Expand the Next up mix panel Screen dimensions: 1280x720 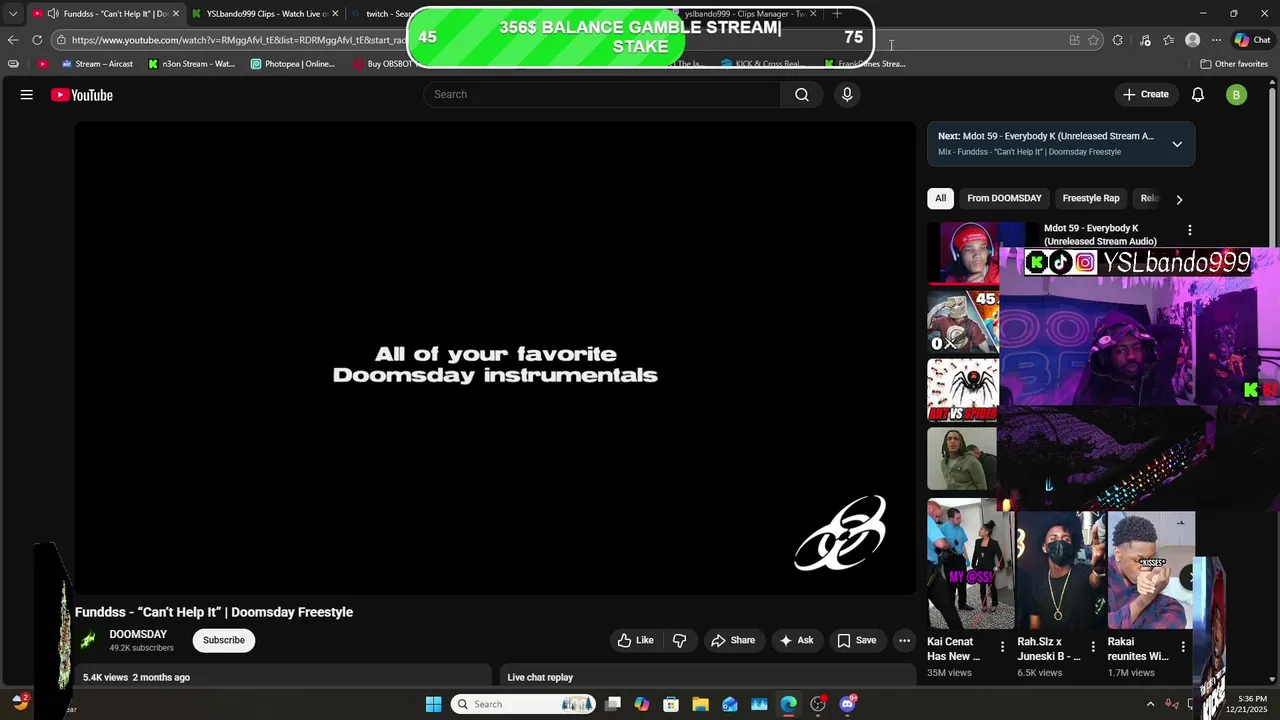coord(1177,144)
